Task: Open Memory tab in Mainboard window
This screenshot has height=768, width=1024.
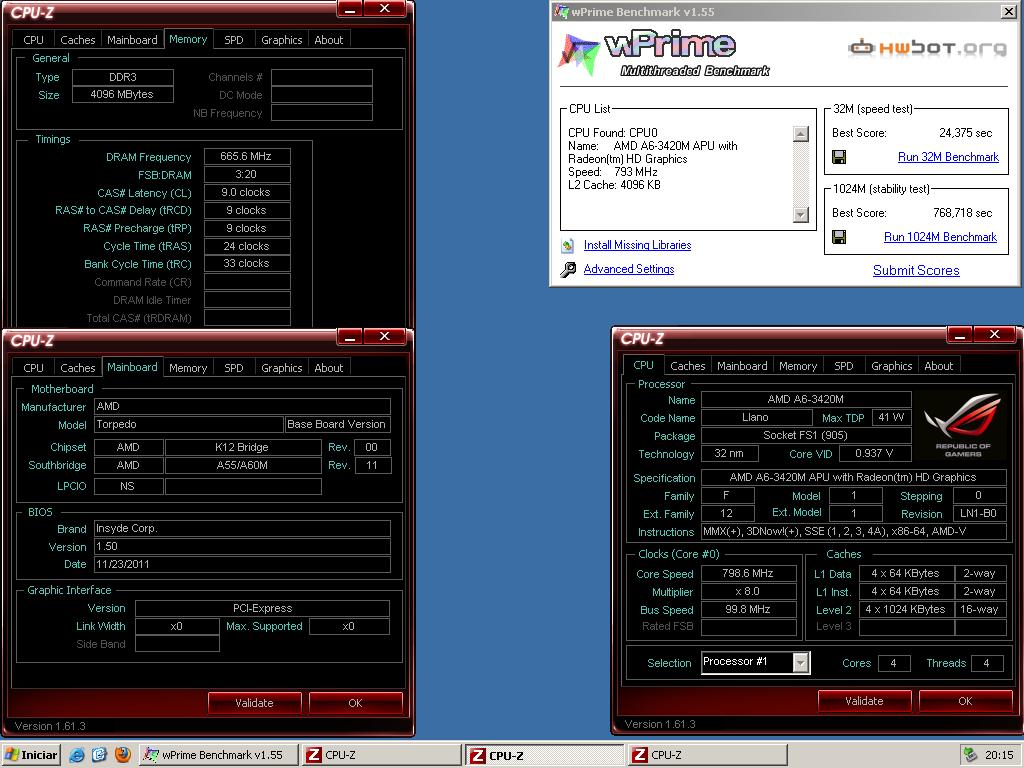Action: click(x=188, y=368)
